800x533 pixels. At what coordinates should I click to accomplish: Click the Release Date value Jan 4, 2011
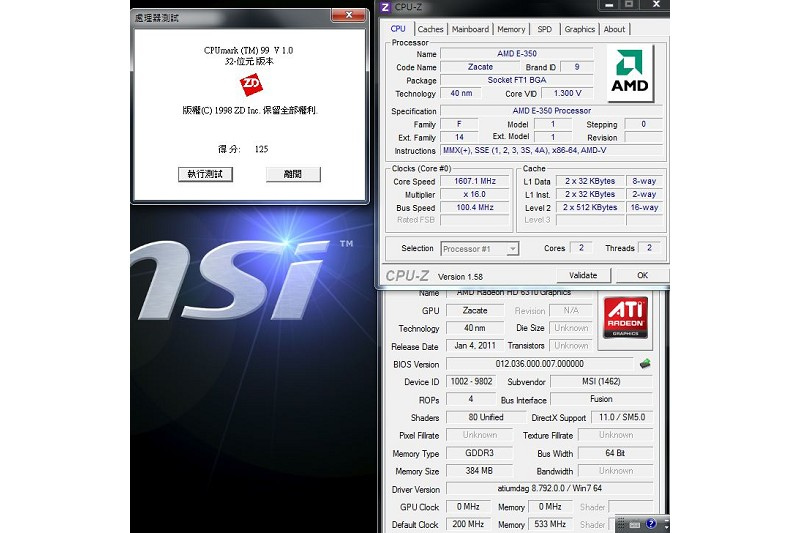475,346
